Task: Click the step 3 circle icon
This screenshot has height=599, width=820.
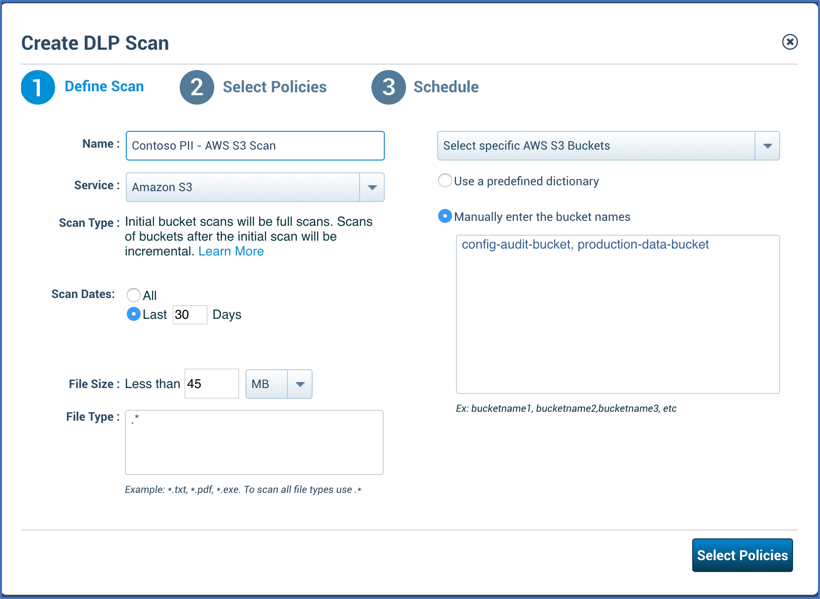Action: click(x=389, y=87)
